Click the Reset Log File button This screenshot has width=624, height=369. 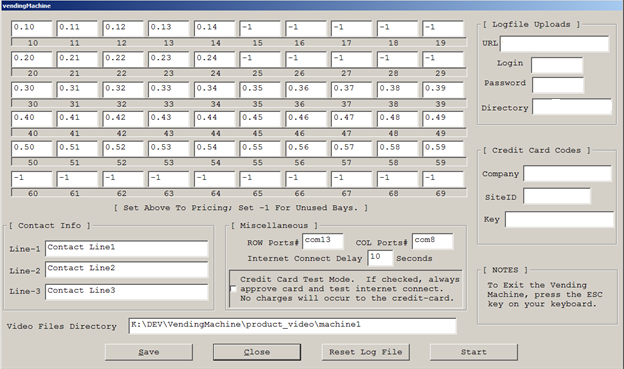pos(365,352)
